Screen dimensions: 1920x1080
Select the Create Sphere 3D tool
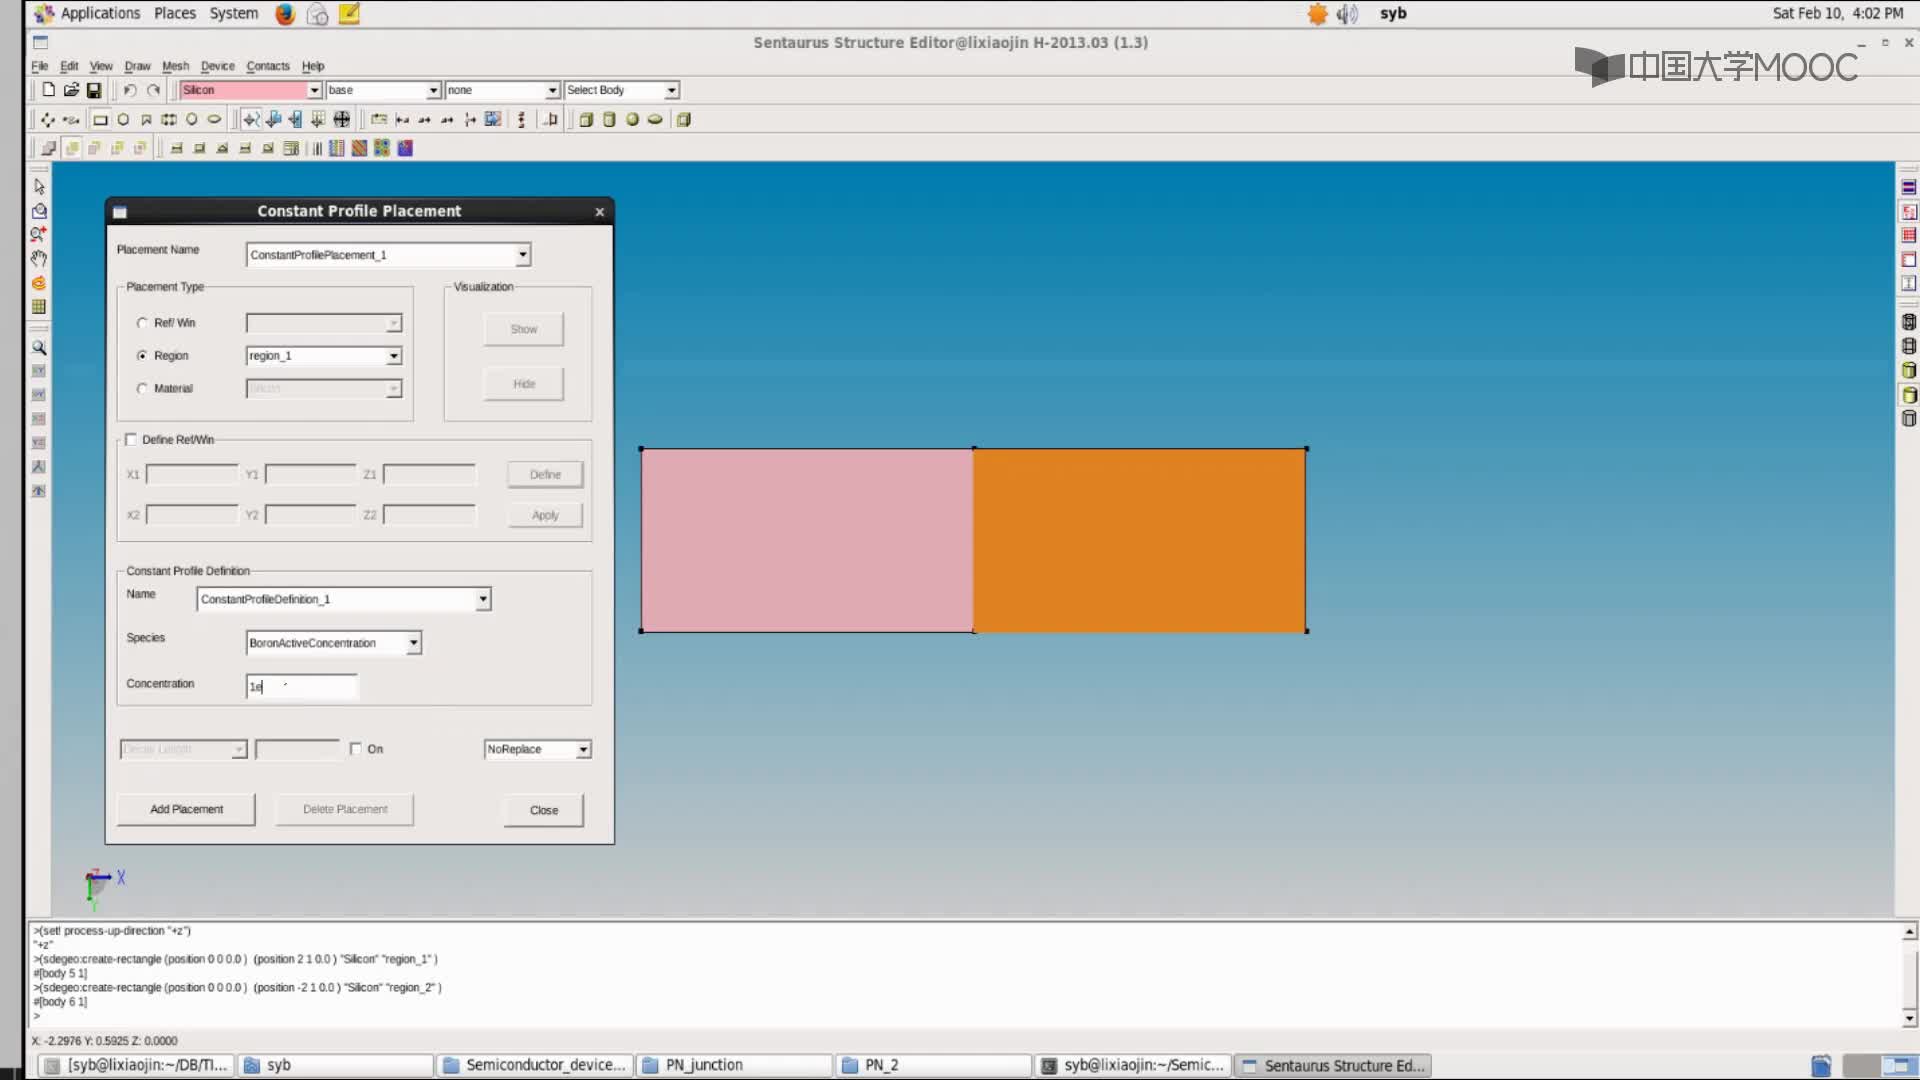pos(632,120)
